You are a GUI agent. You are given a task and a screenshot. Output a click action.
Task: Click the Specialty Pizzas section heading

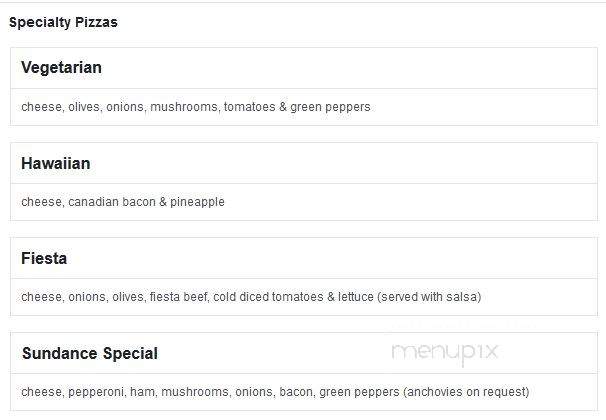click(63, 22)
